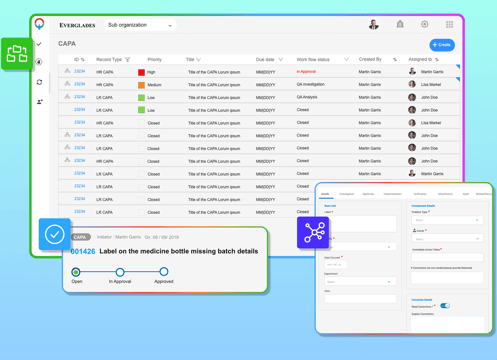Click John Doe avatar in QA Analysis row
Image resolution: width=497 pixels, height=360 pixels.
pos(412,97)
